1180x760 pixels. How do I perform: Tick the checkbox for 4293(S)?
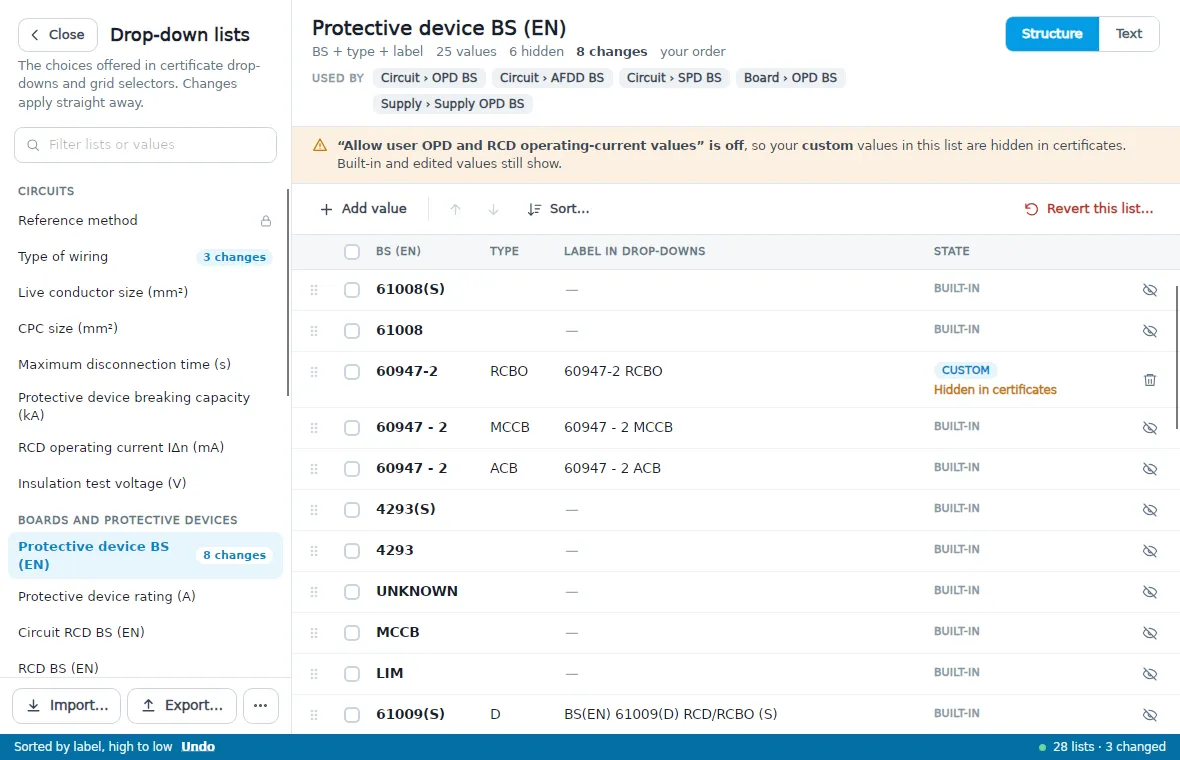pos(351,509)
